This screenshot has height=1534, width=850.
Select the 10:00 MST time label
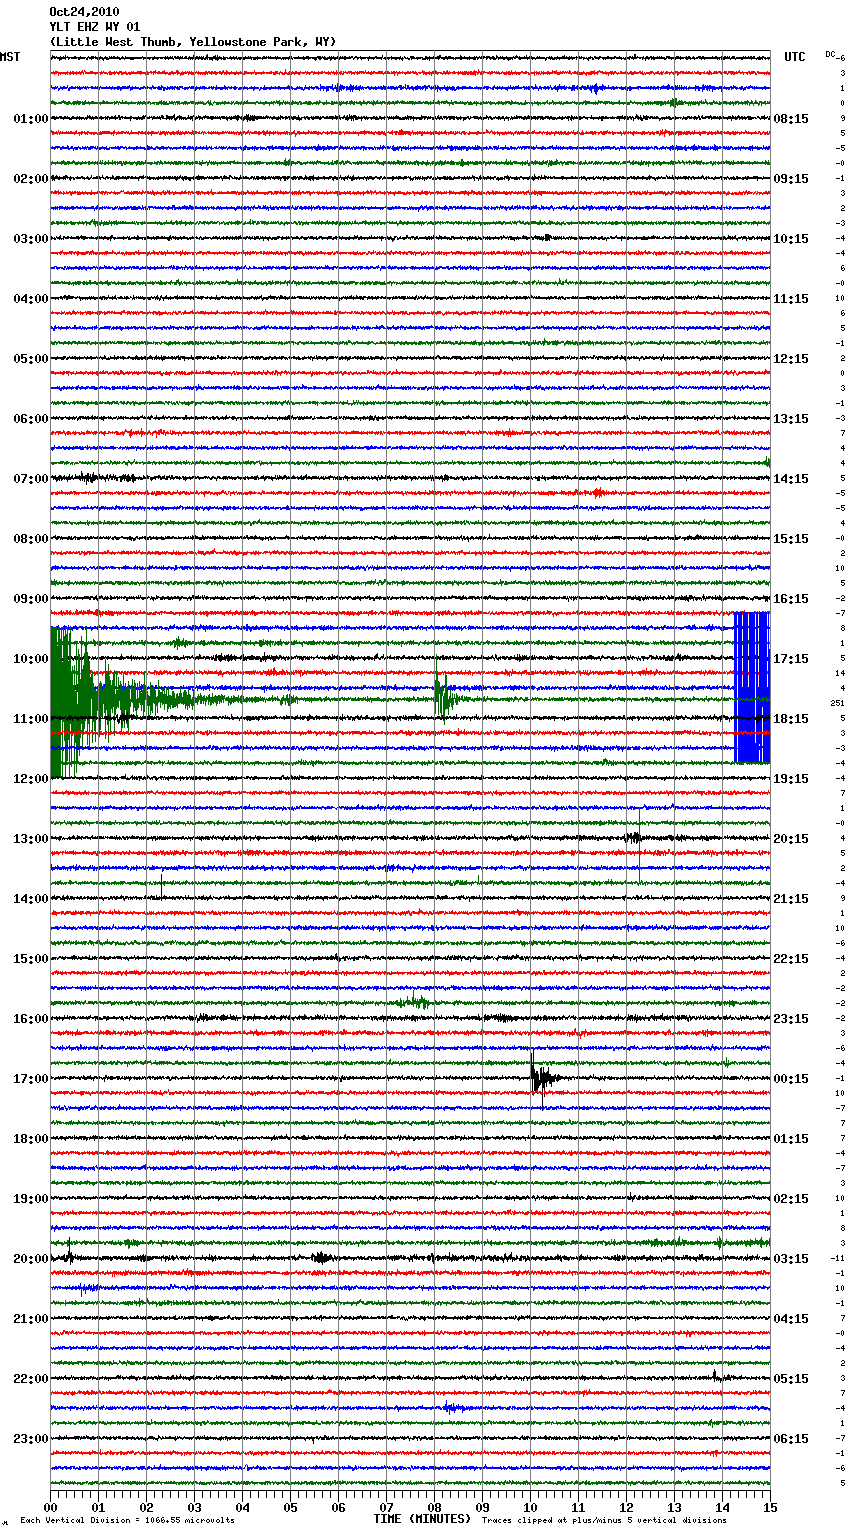[31, 659]
